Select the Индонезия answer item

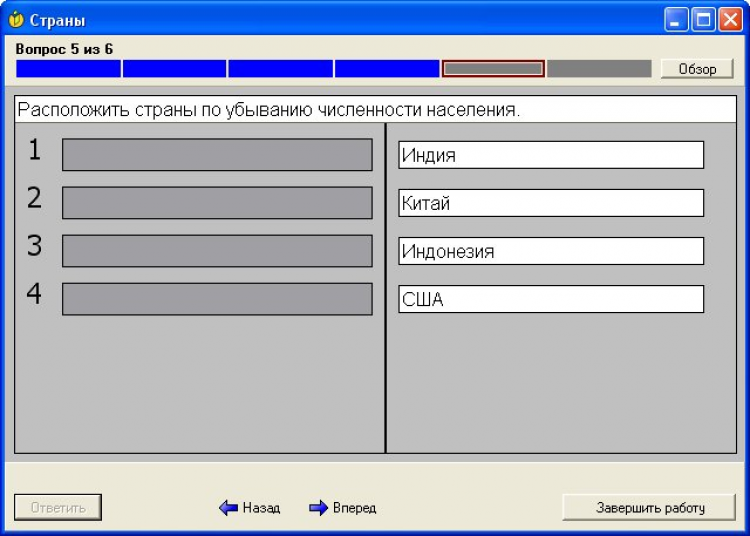[x=551, y=251]
